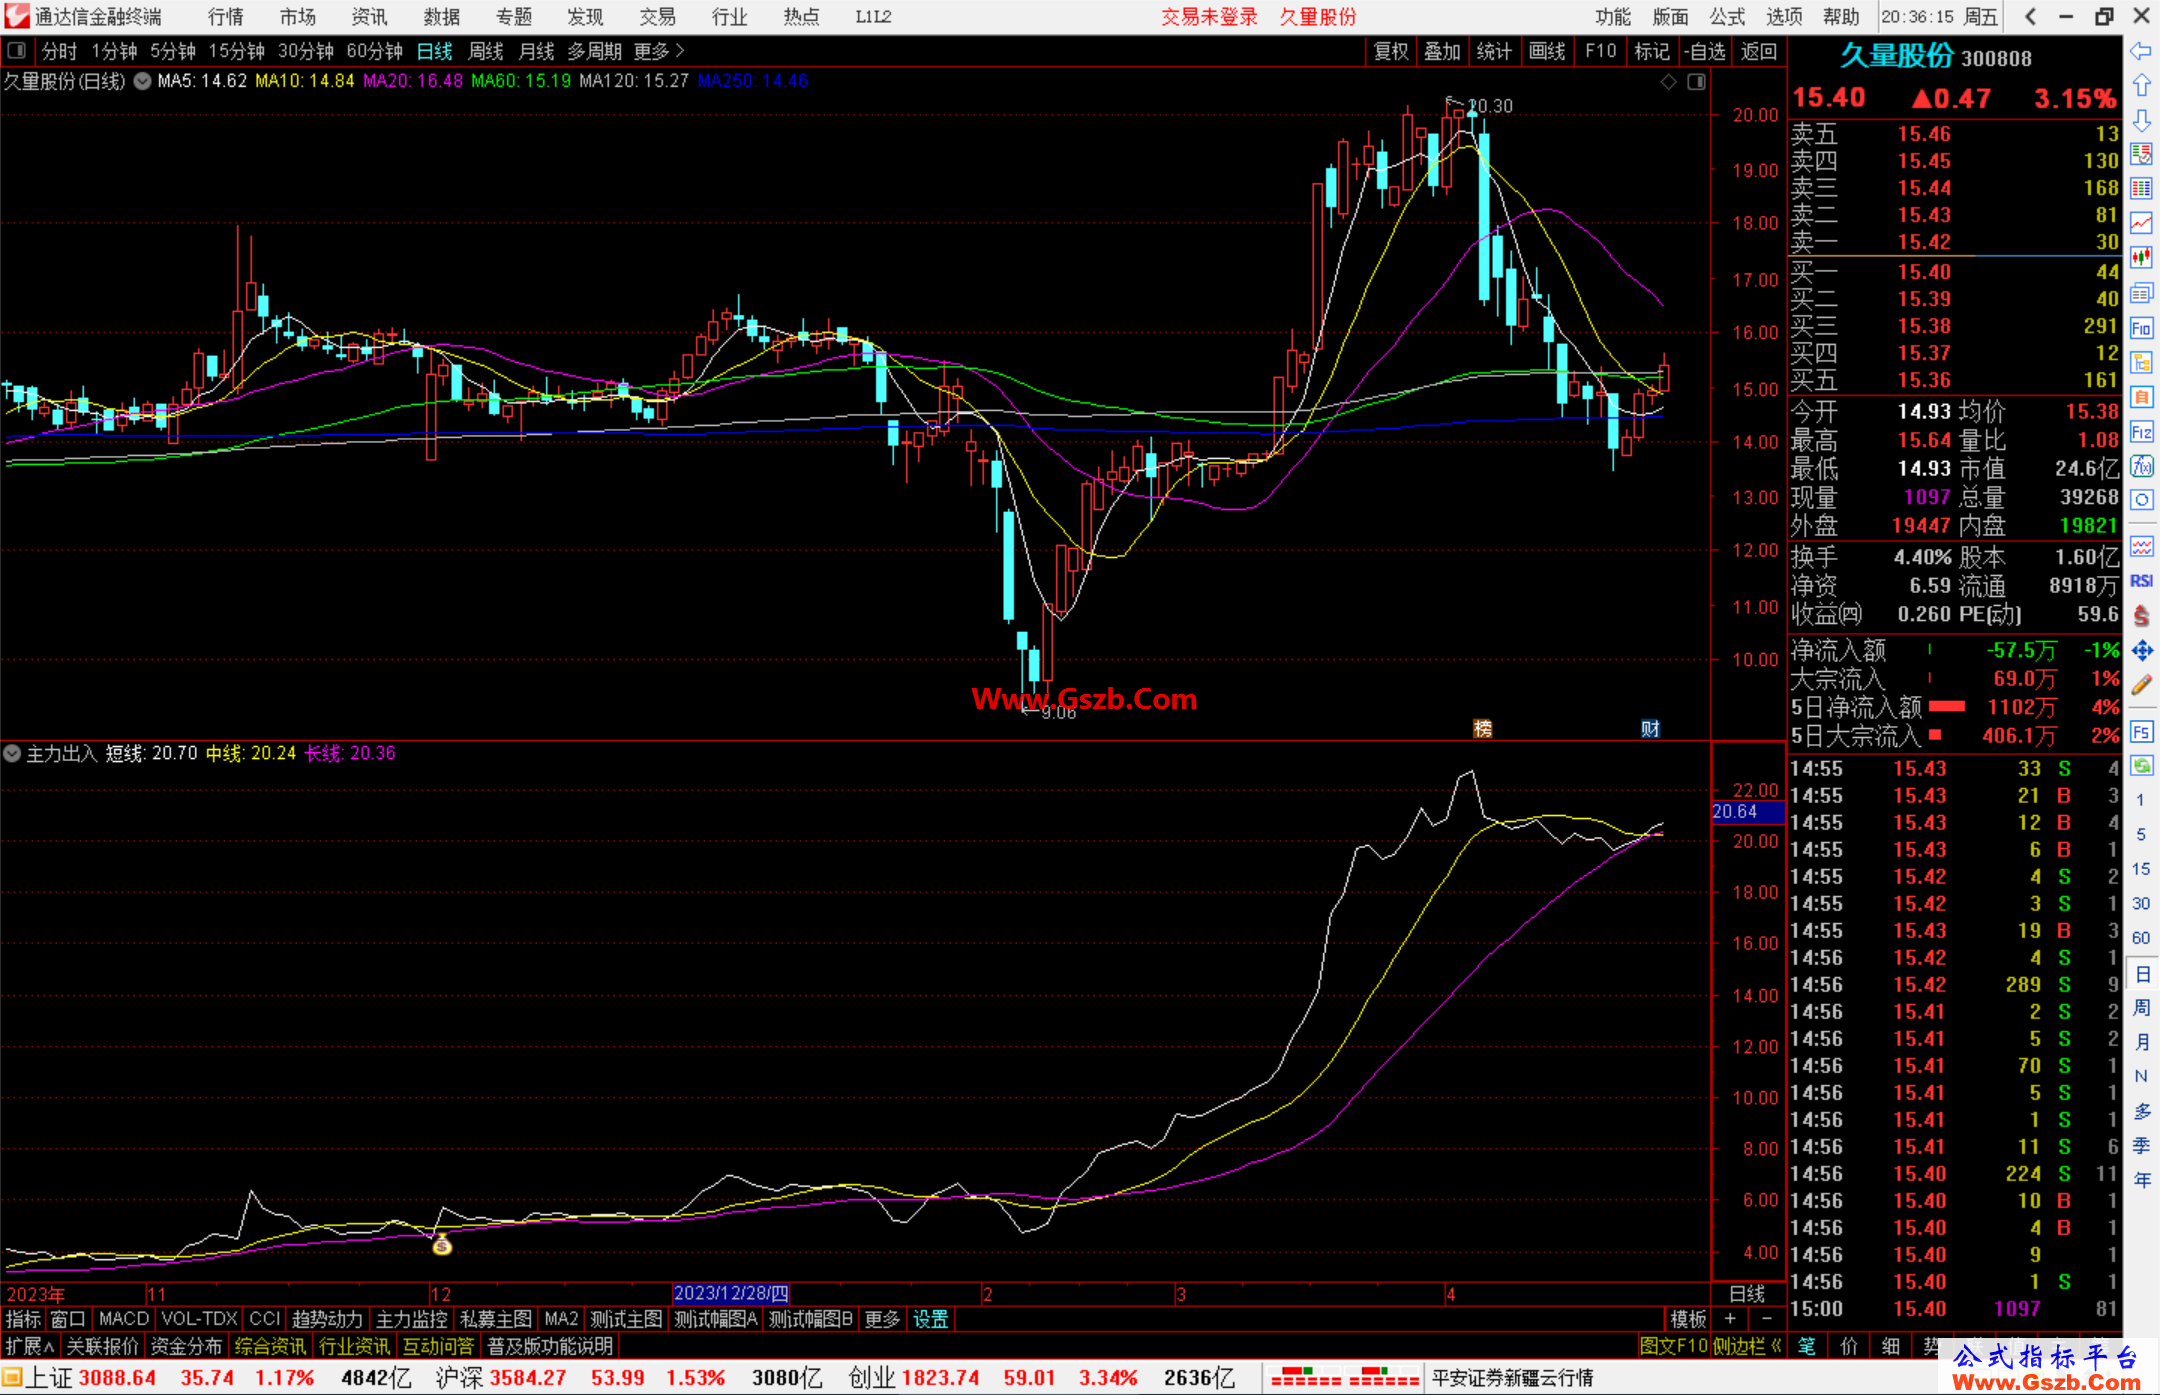Image resolution: width=2160 pixels, height=1395 pixels.
Task: Open the 资讯 menu
Action: pos(370,17)
